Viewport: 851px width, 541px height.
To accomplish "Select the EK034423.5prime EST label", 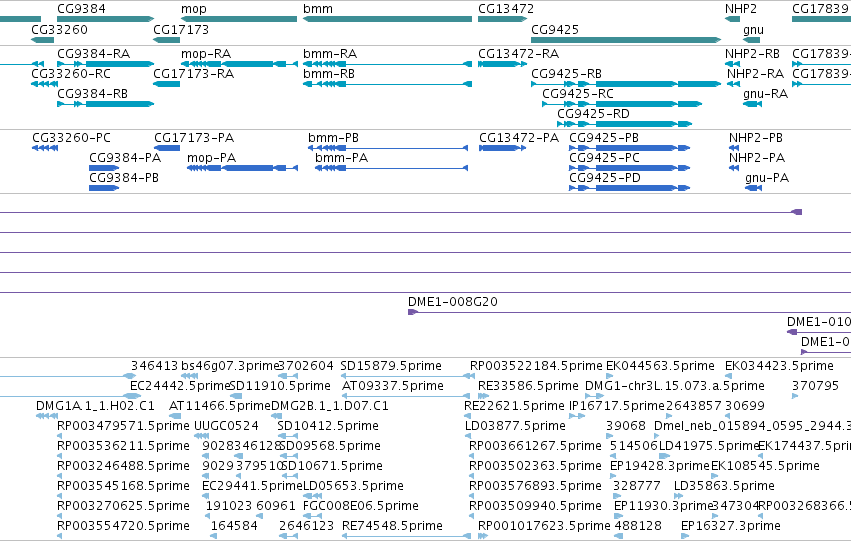I will [x=779, y=366].
